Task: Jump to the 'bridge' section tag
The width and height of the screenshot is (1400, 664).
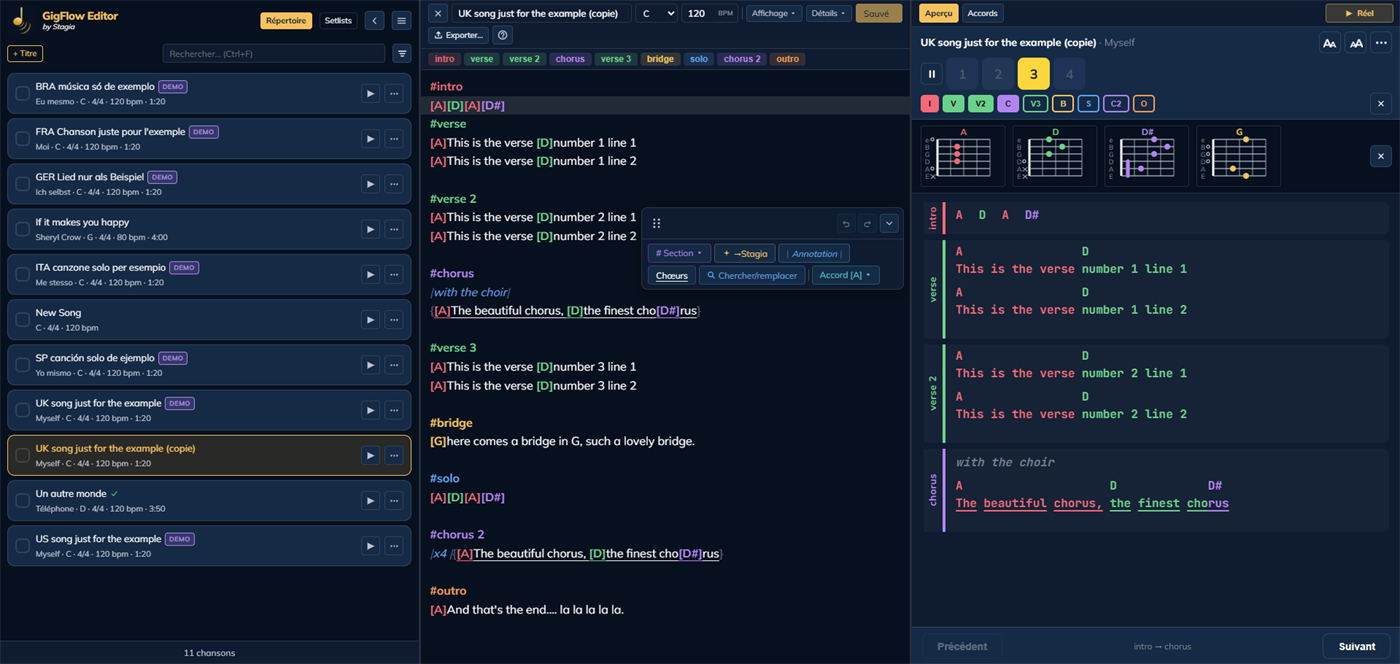Action: click(x=660, y=59)
